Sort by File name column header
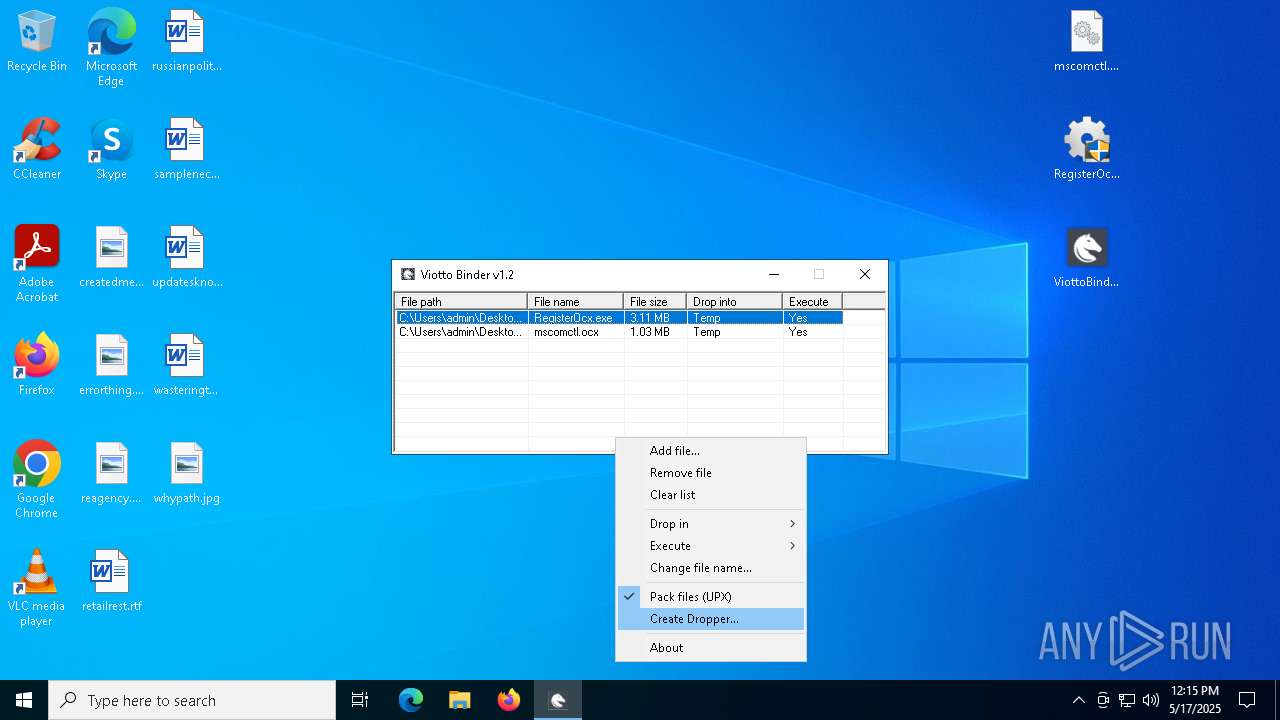The width and height of the screenshot is (1280, 720). click(575, 301)
